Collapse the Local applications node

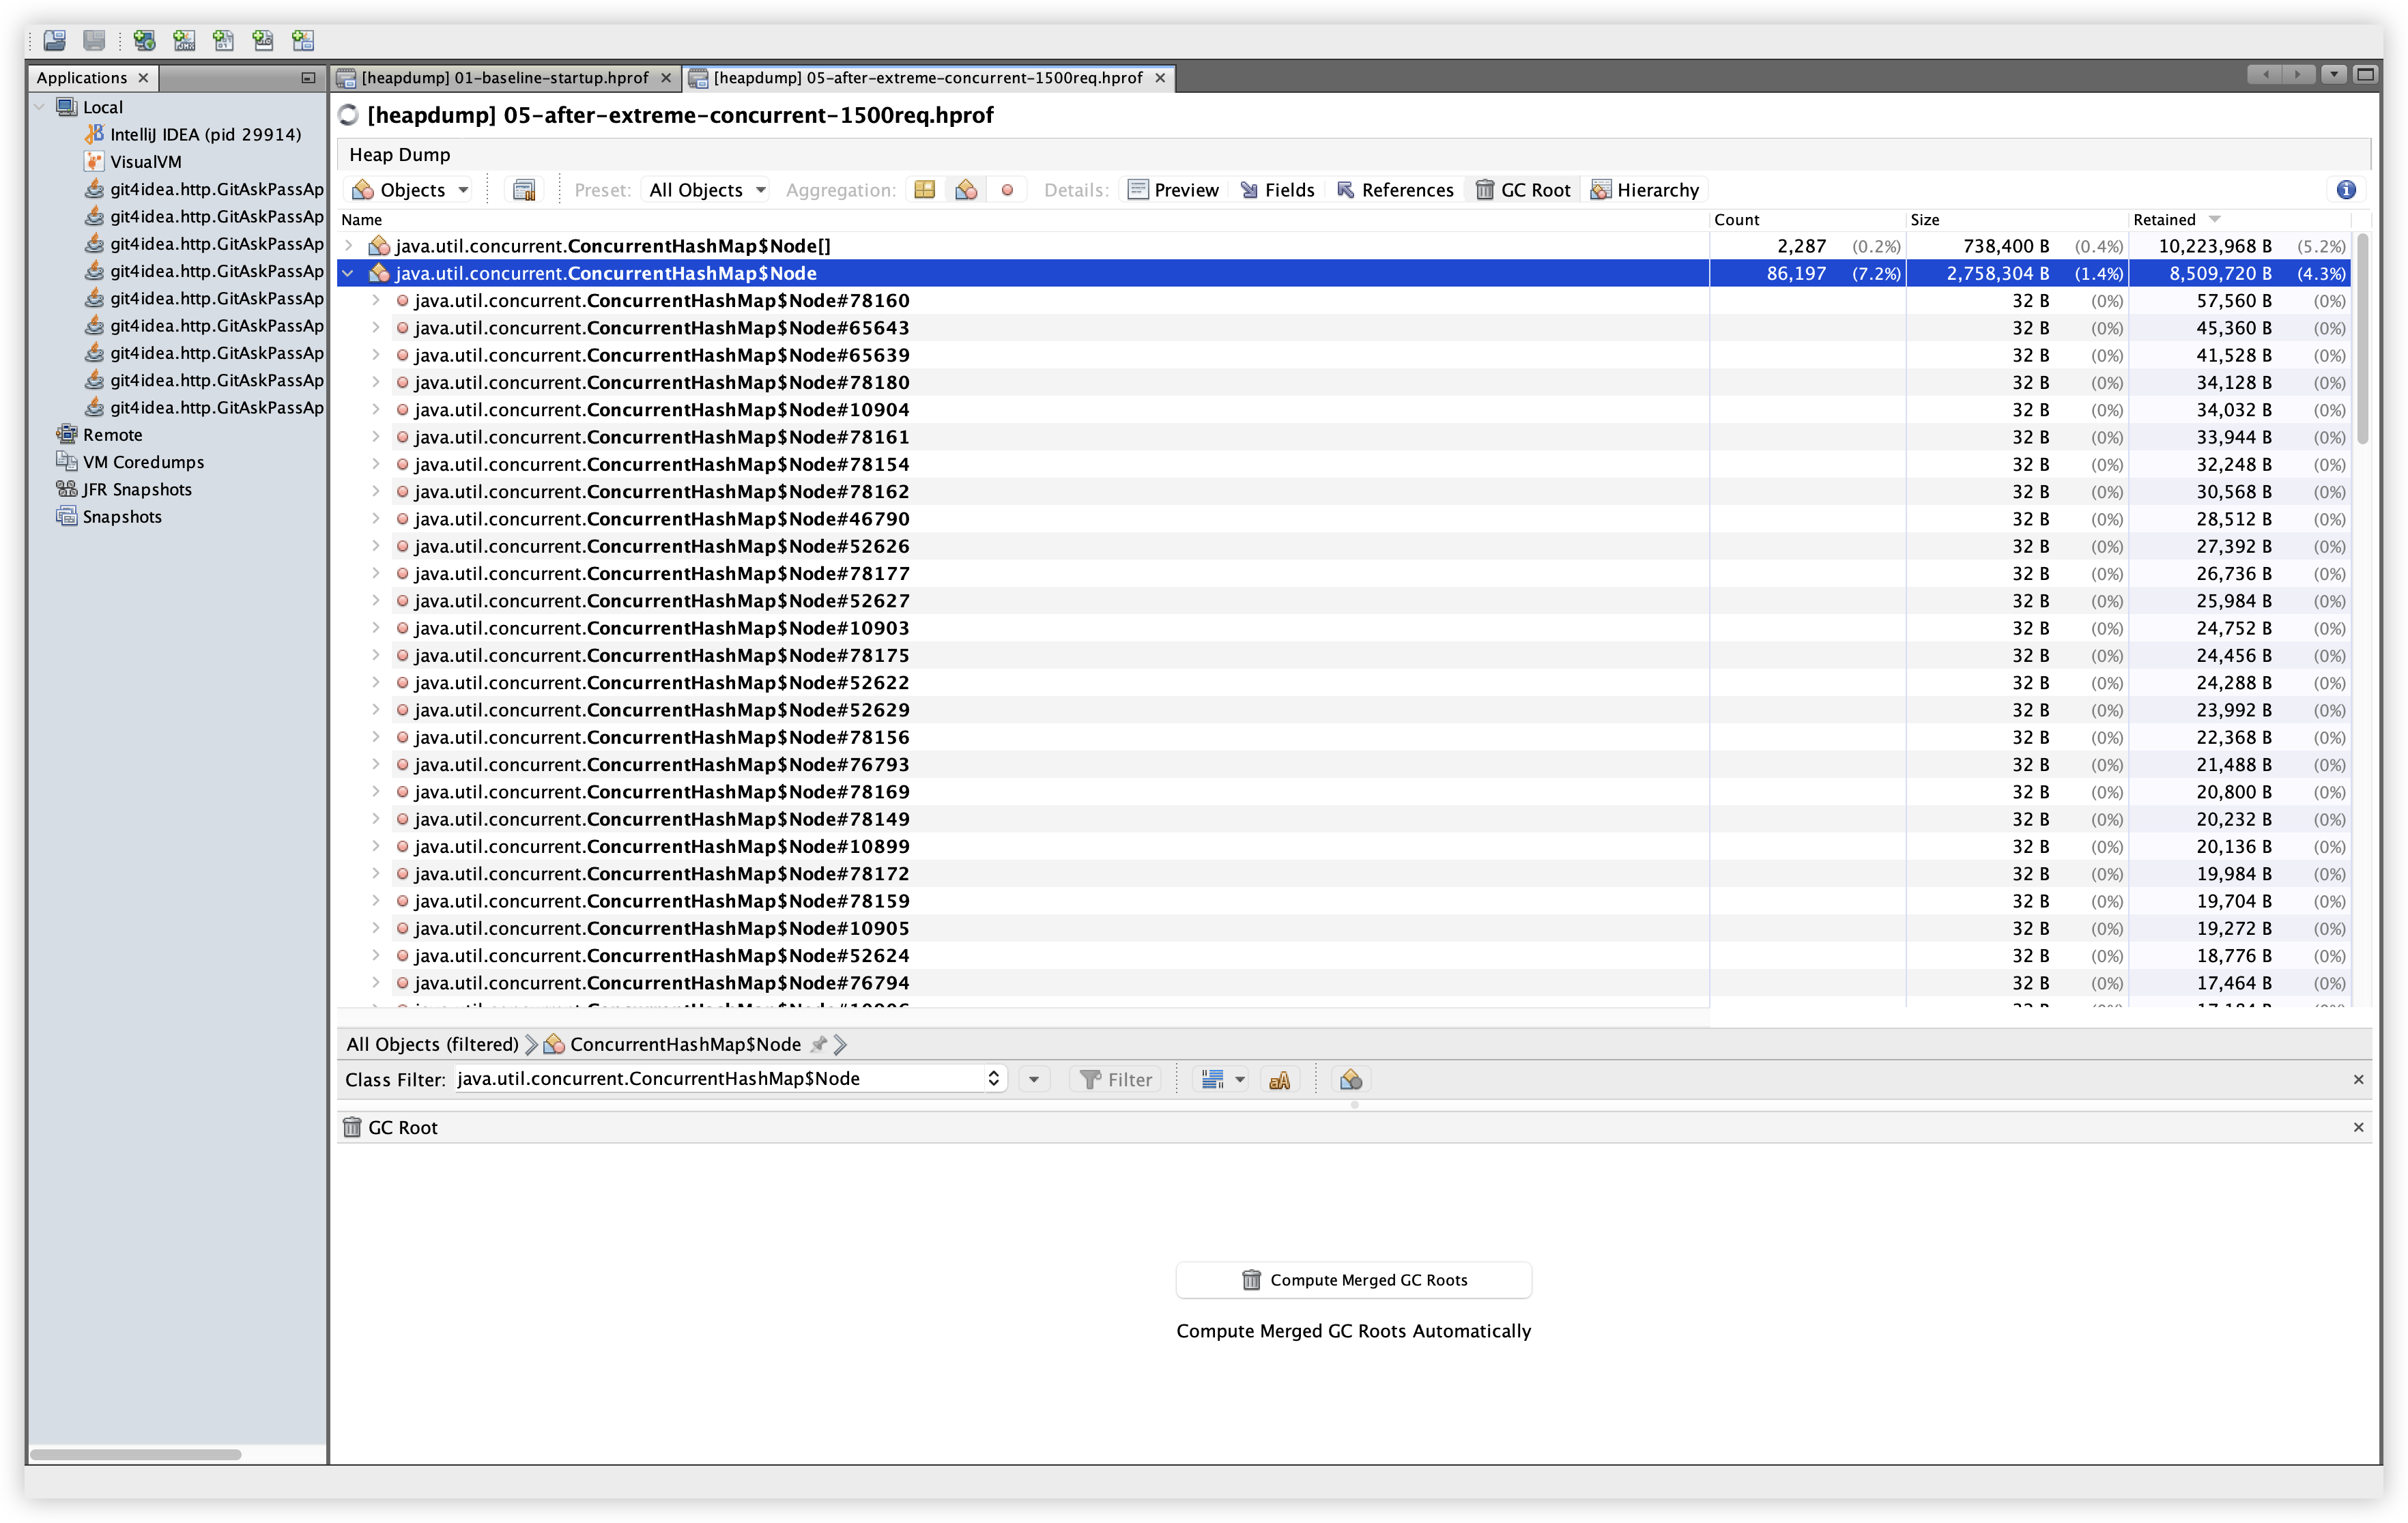coord(40,107)
